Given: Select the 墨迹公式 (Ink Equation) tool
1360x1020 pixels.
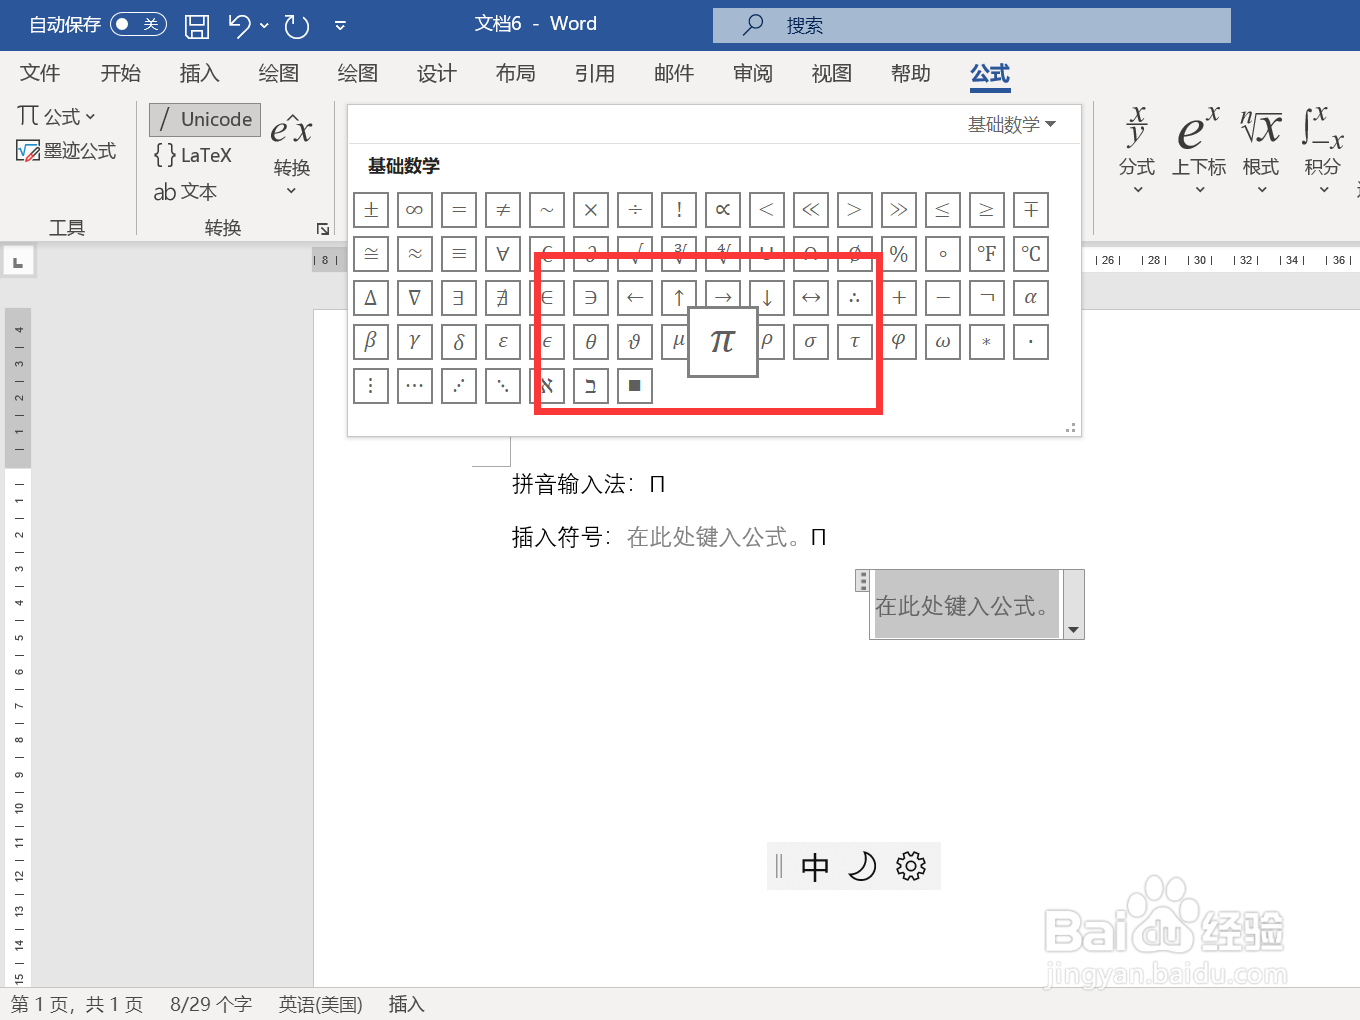Looking at the screenshot, I should pyautogui.click(x=67, y=151).
